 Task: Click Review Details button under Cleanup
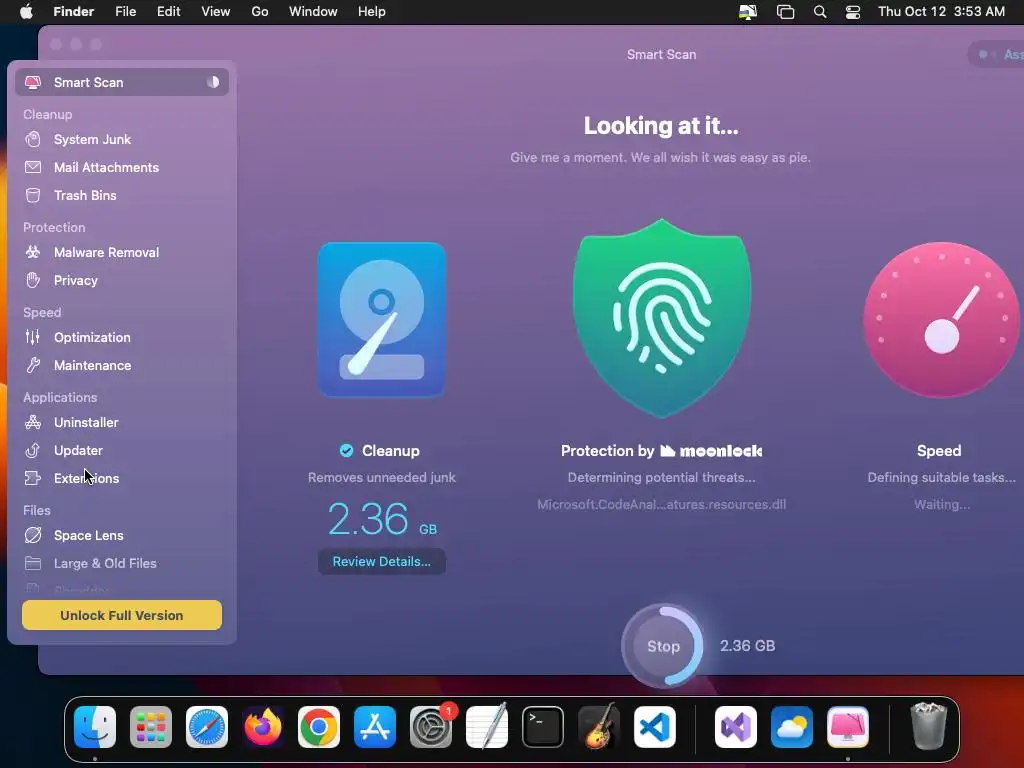coord(382,562)
